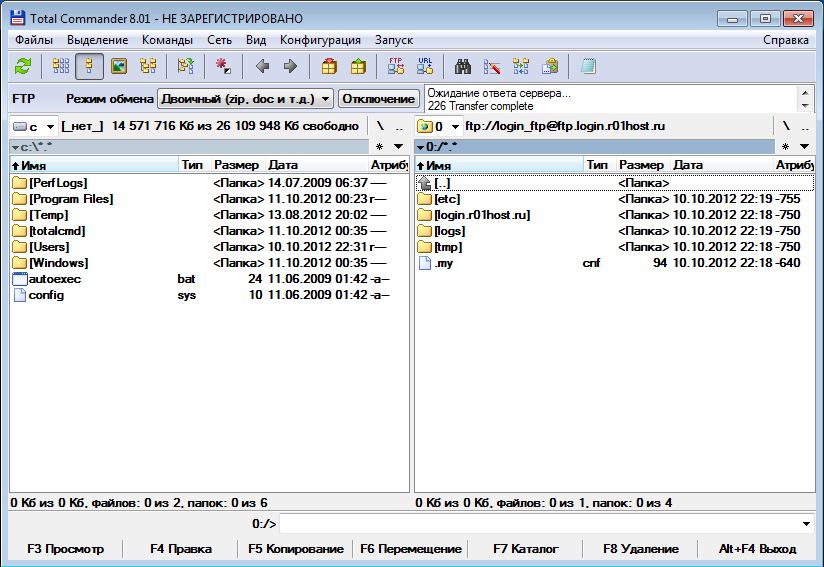Switch to thumbnails view icon
Viewport: 824px width, 567px height.
(119, 66)
